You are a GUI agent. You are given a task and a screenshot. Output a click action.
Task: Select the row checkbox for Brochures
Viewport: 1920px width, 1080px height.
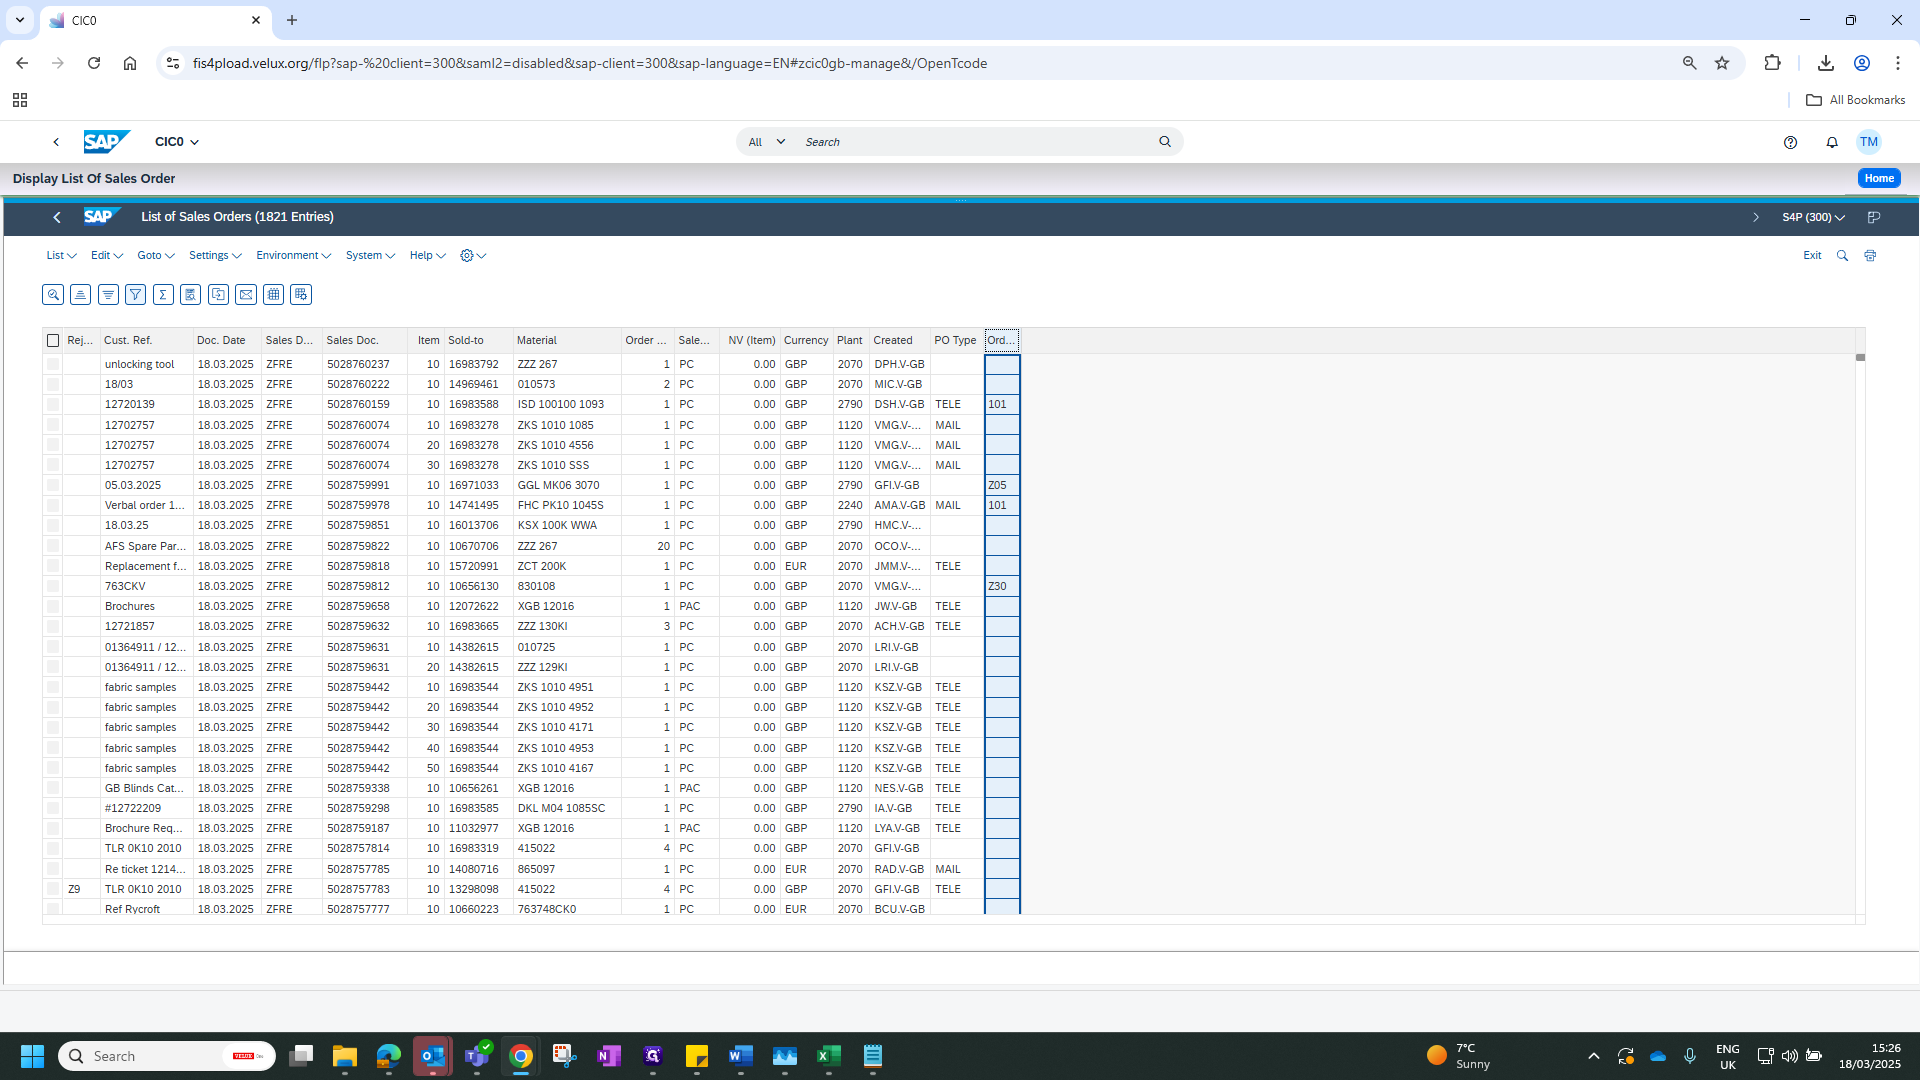click(53, 606)
